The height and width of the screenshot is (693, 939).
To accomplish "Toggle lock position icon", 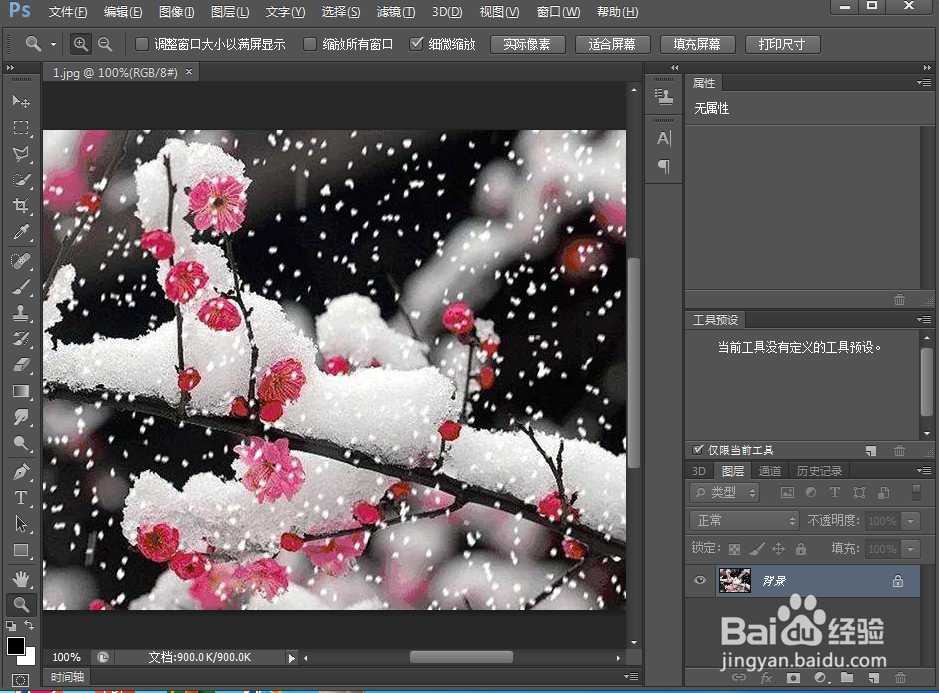I will (x=779, y=549).
